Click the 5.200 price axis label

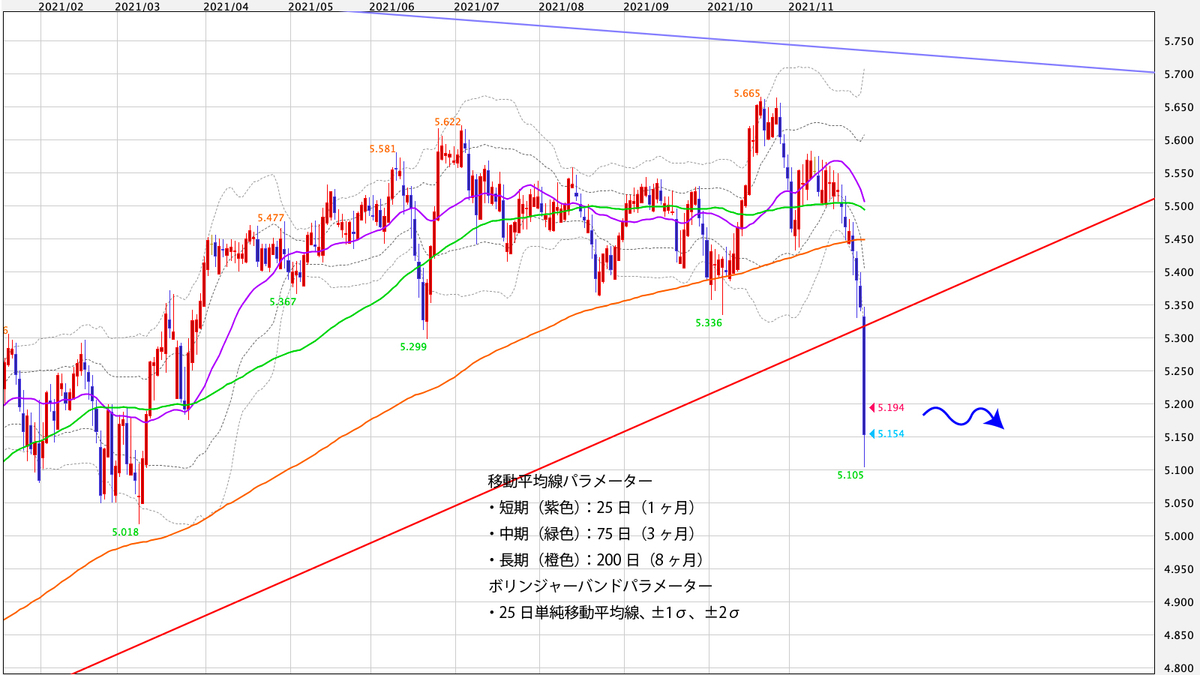point(1179,404)
